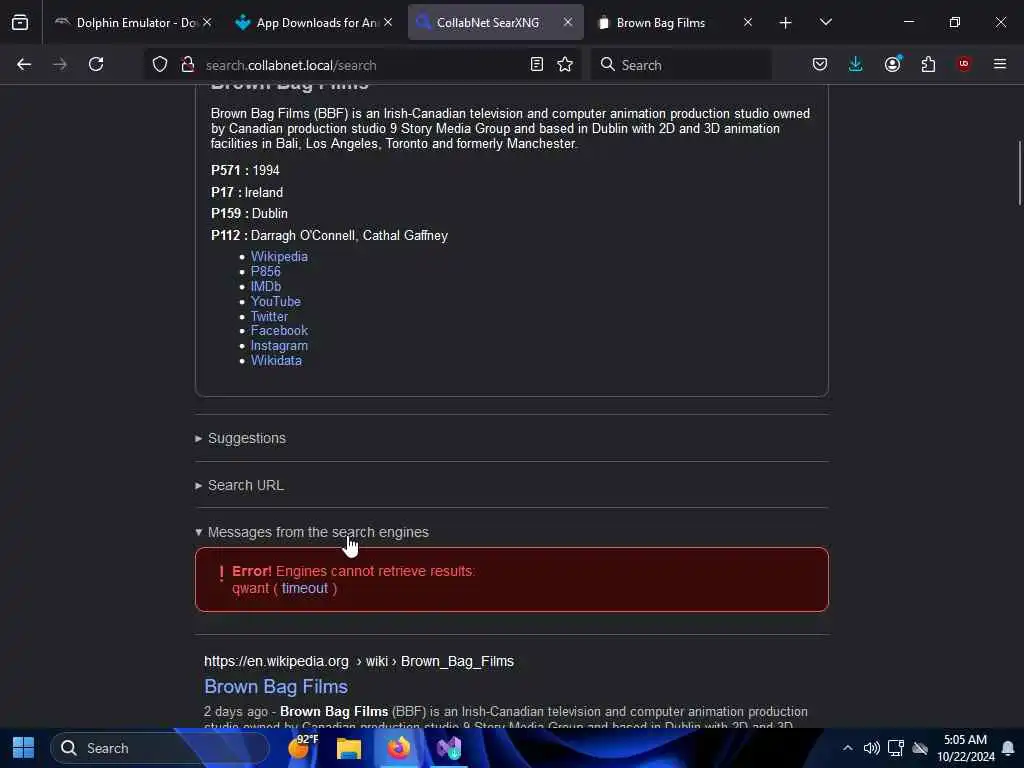1024x768 pixels.
Task: Select the CollabNet SearXNG tab
Action: tap(494, 22)
